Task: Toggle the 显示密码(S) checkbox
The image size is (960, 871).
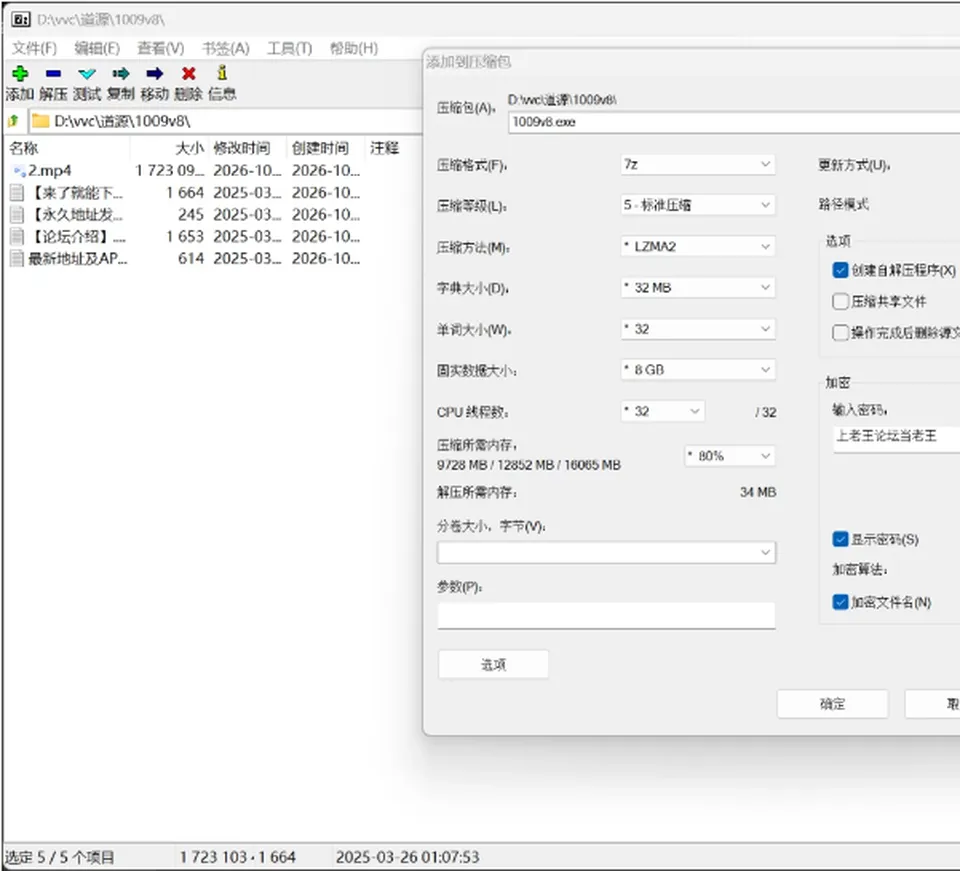Action: pyautogui.click(x=840, y=539)
